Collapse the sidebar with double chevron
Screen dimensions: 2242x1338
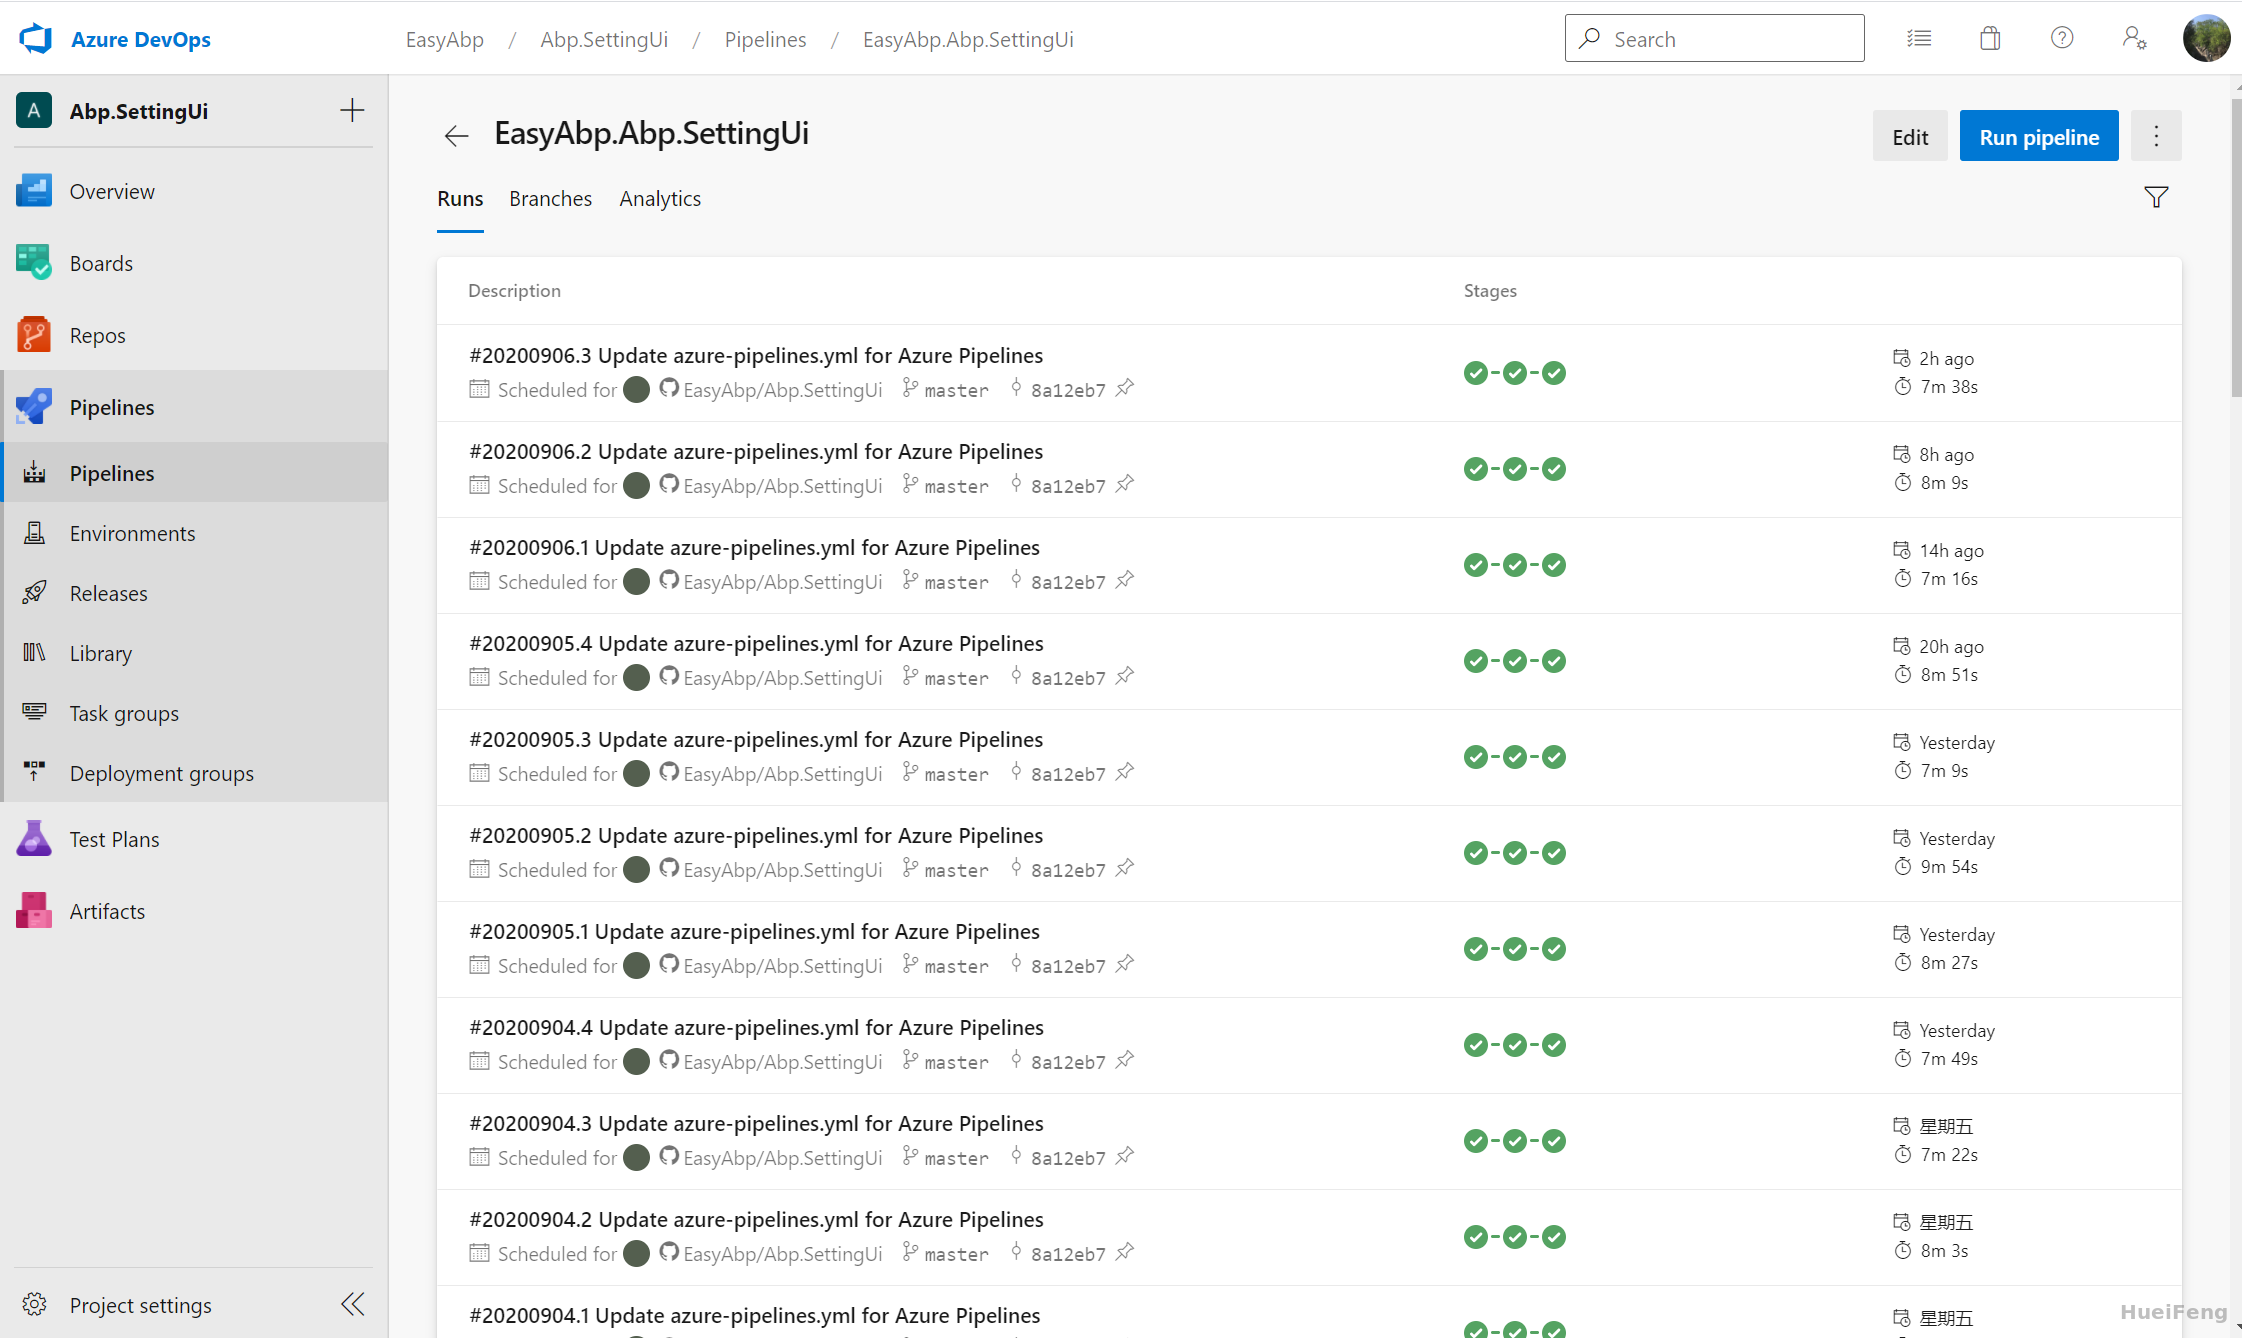pos(352,1304)
